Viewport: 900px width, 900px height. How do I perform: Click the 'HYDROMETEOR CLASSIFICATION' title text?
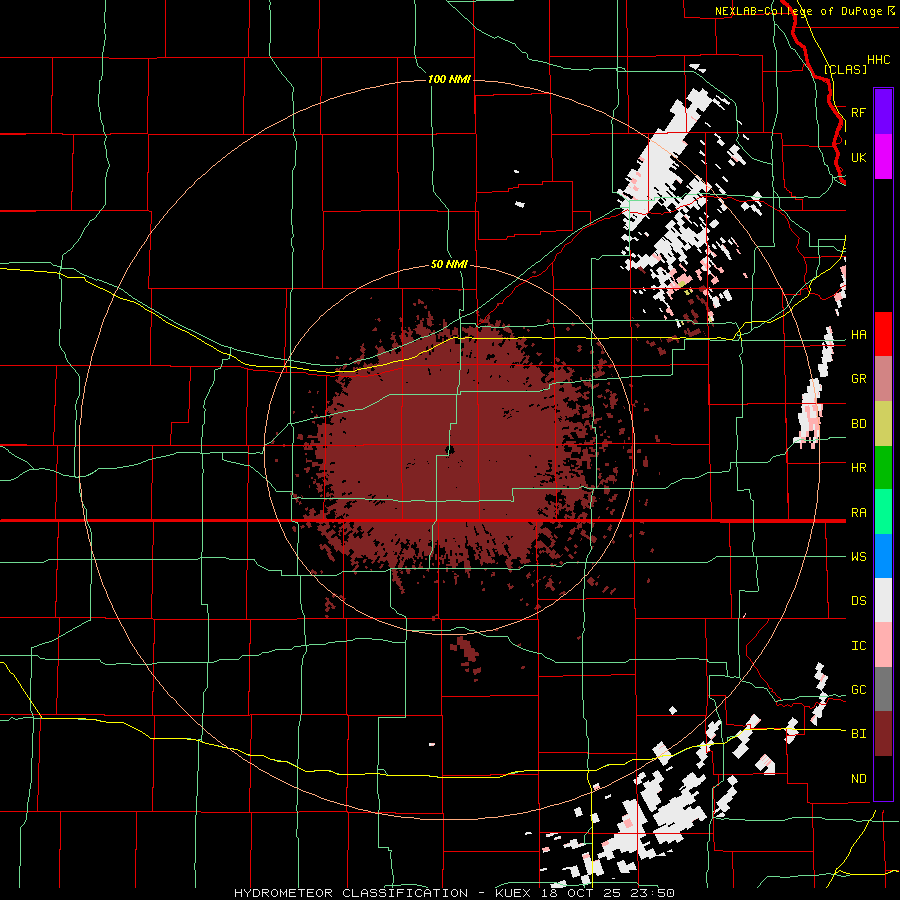click(x=351, y=893)
